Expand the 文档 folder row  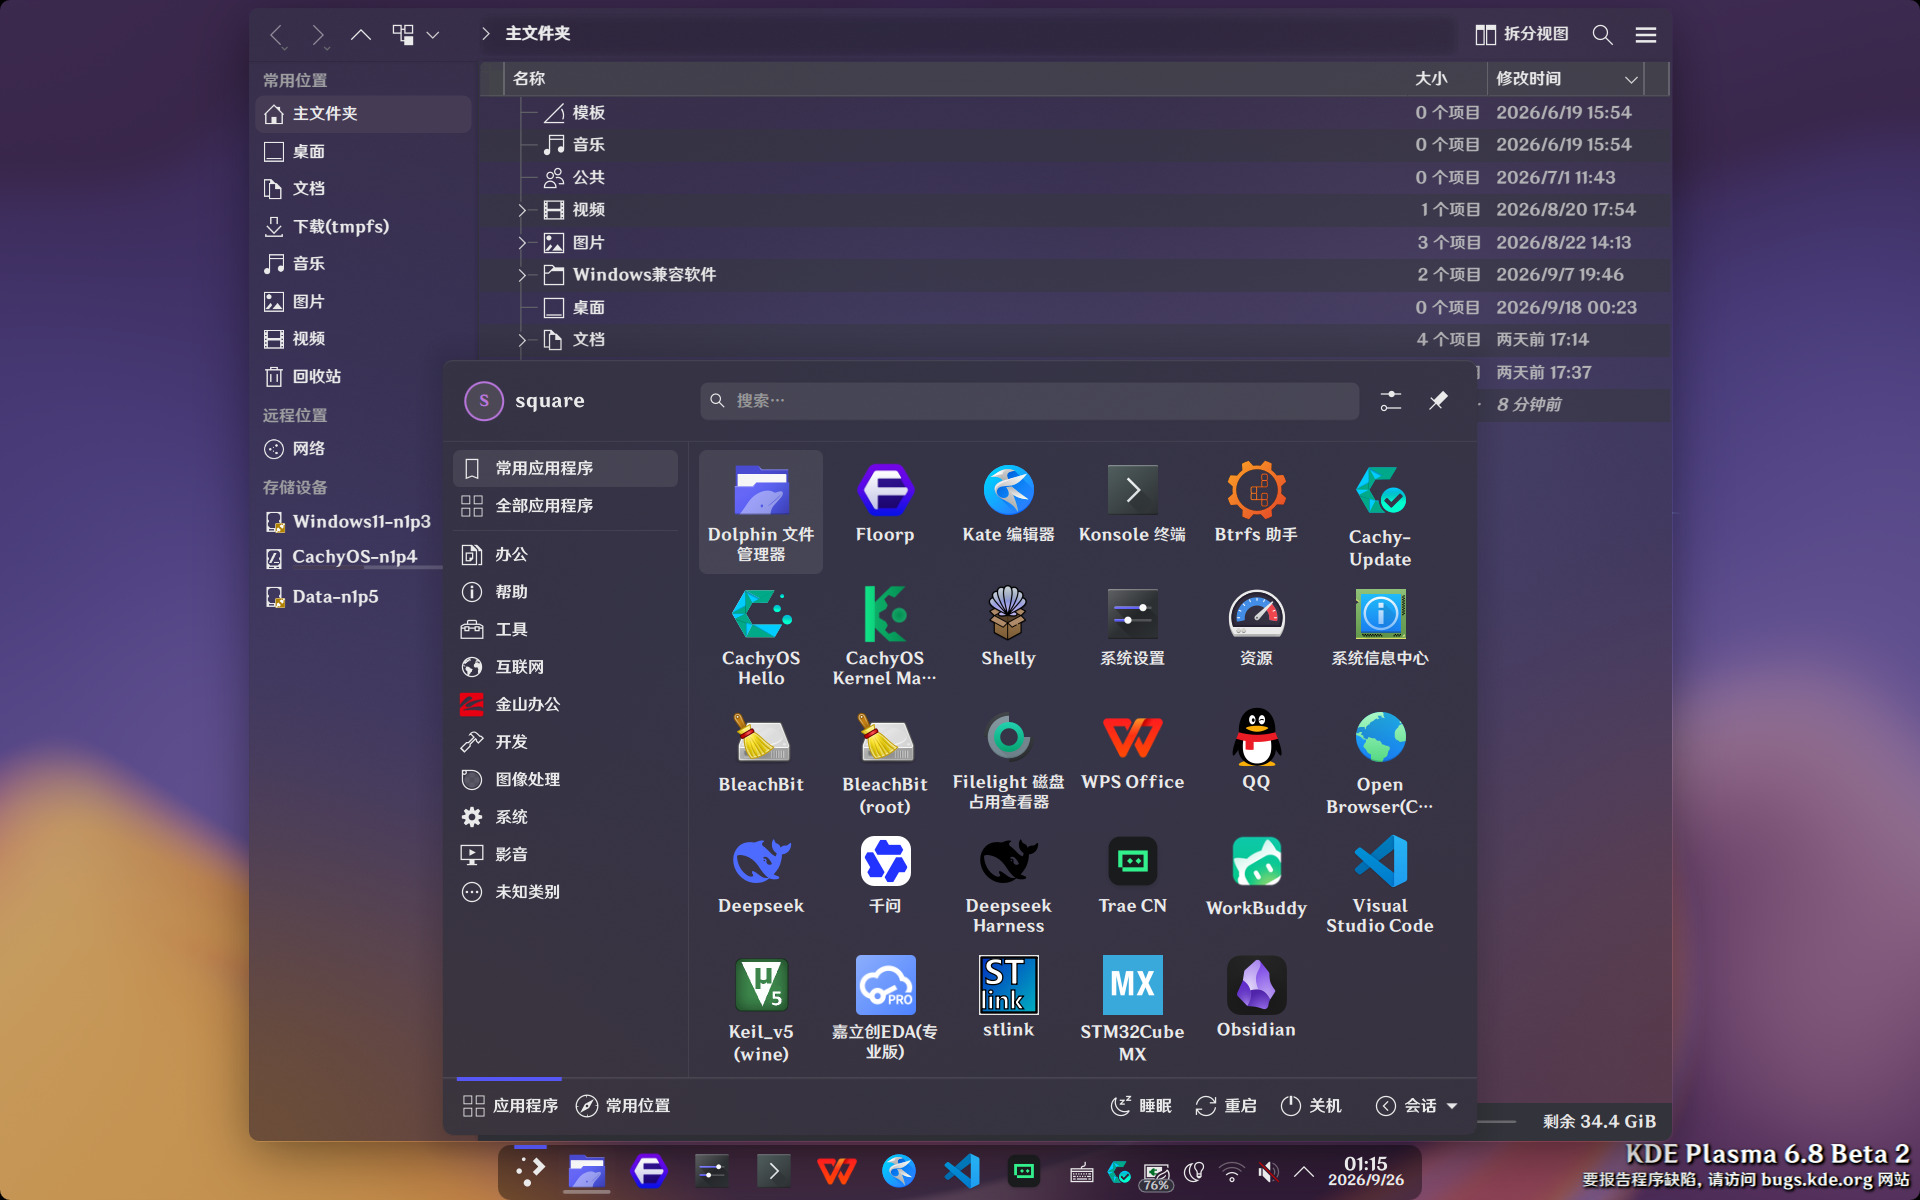click(522, 340)
